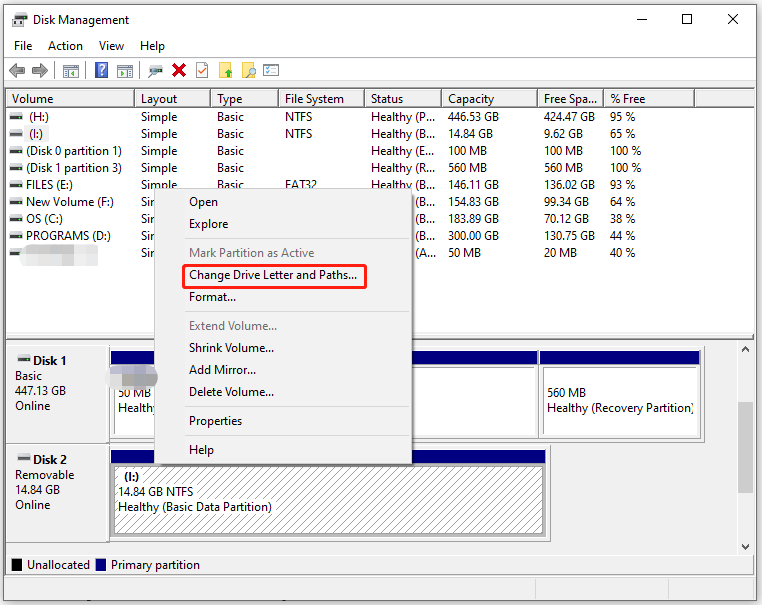Select the (Disk 0 partition 1) row
This screenshot has height=605, width=762.
tap(326, 151)
